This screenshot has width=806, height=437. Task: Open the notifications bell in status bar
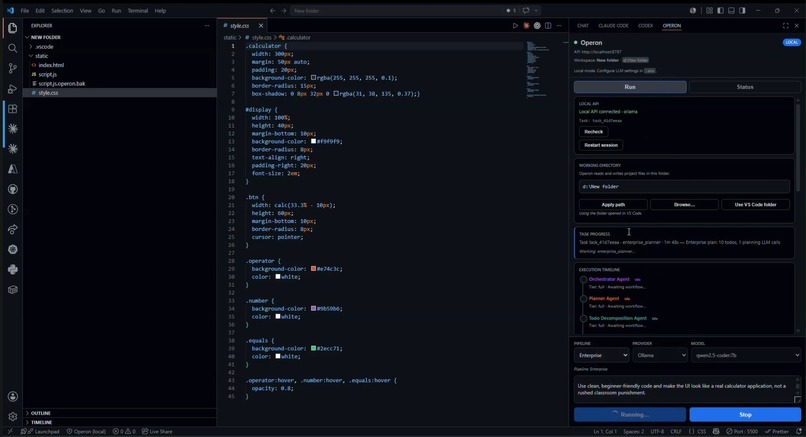pos(799,431)
